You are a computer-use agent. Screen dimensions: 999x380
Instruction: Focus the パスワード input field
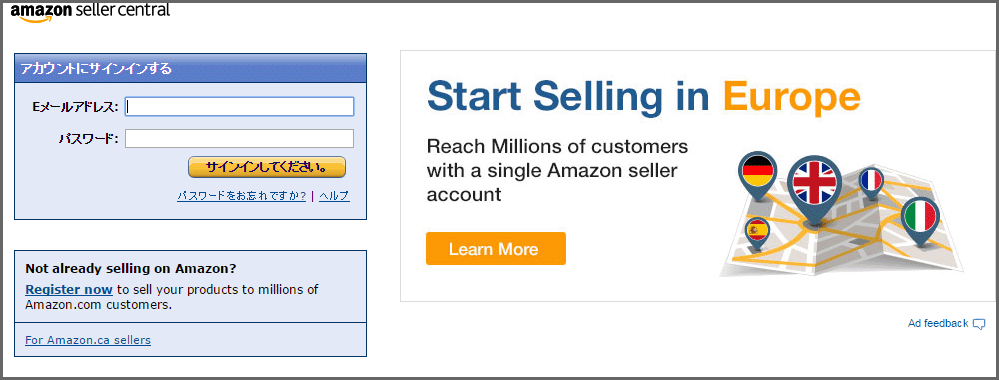click(240, 138)
